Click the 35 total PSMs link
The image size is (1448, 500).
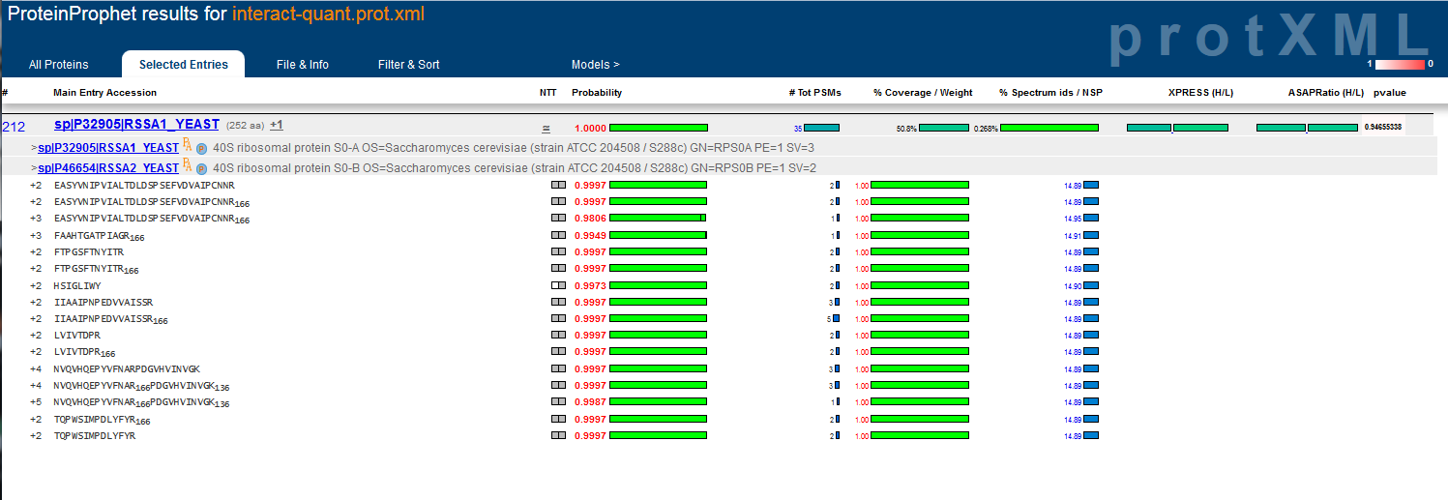click(798, 129)
